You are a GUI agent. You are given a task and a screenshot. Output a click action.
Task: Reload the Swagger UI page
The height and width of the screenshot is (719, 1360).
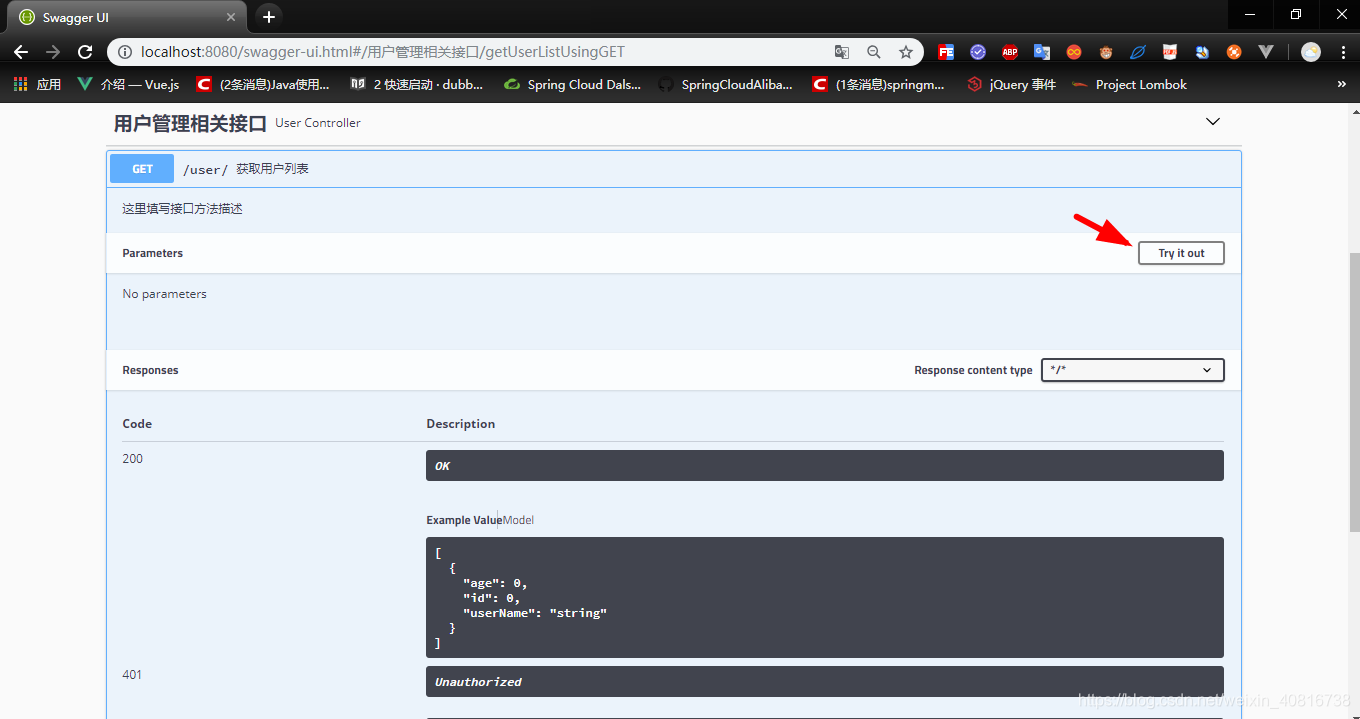tap(86, 52)
